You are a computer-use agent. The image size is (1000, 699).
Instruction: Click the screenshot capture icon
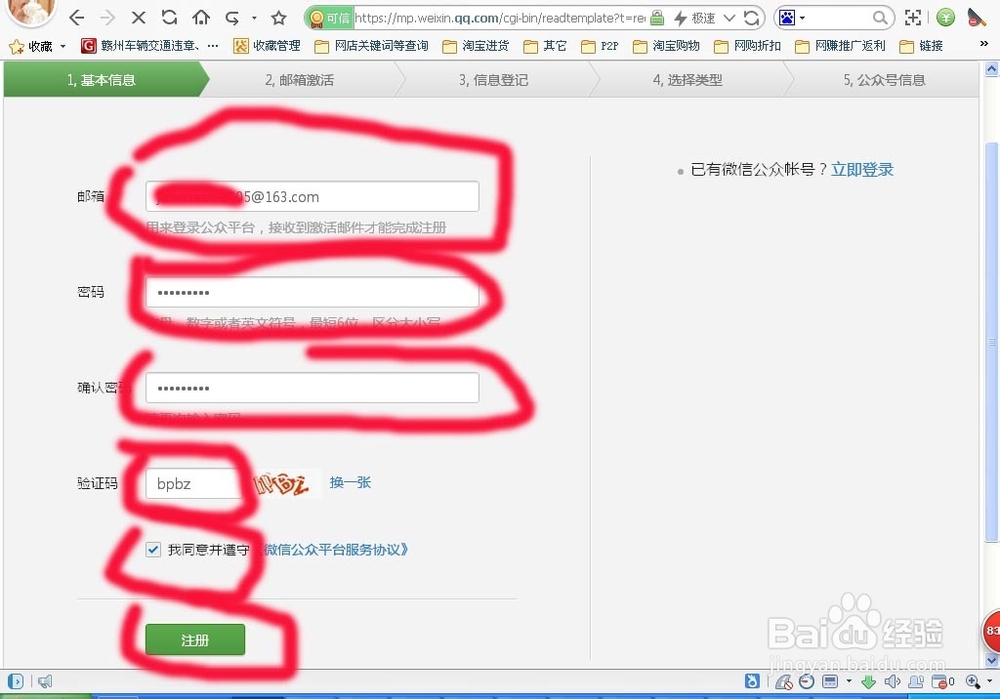coord(913,18)
